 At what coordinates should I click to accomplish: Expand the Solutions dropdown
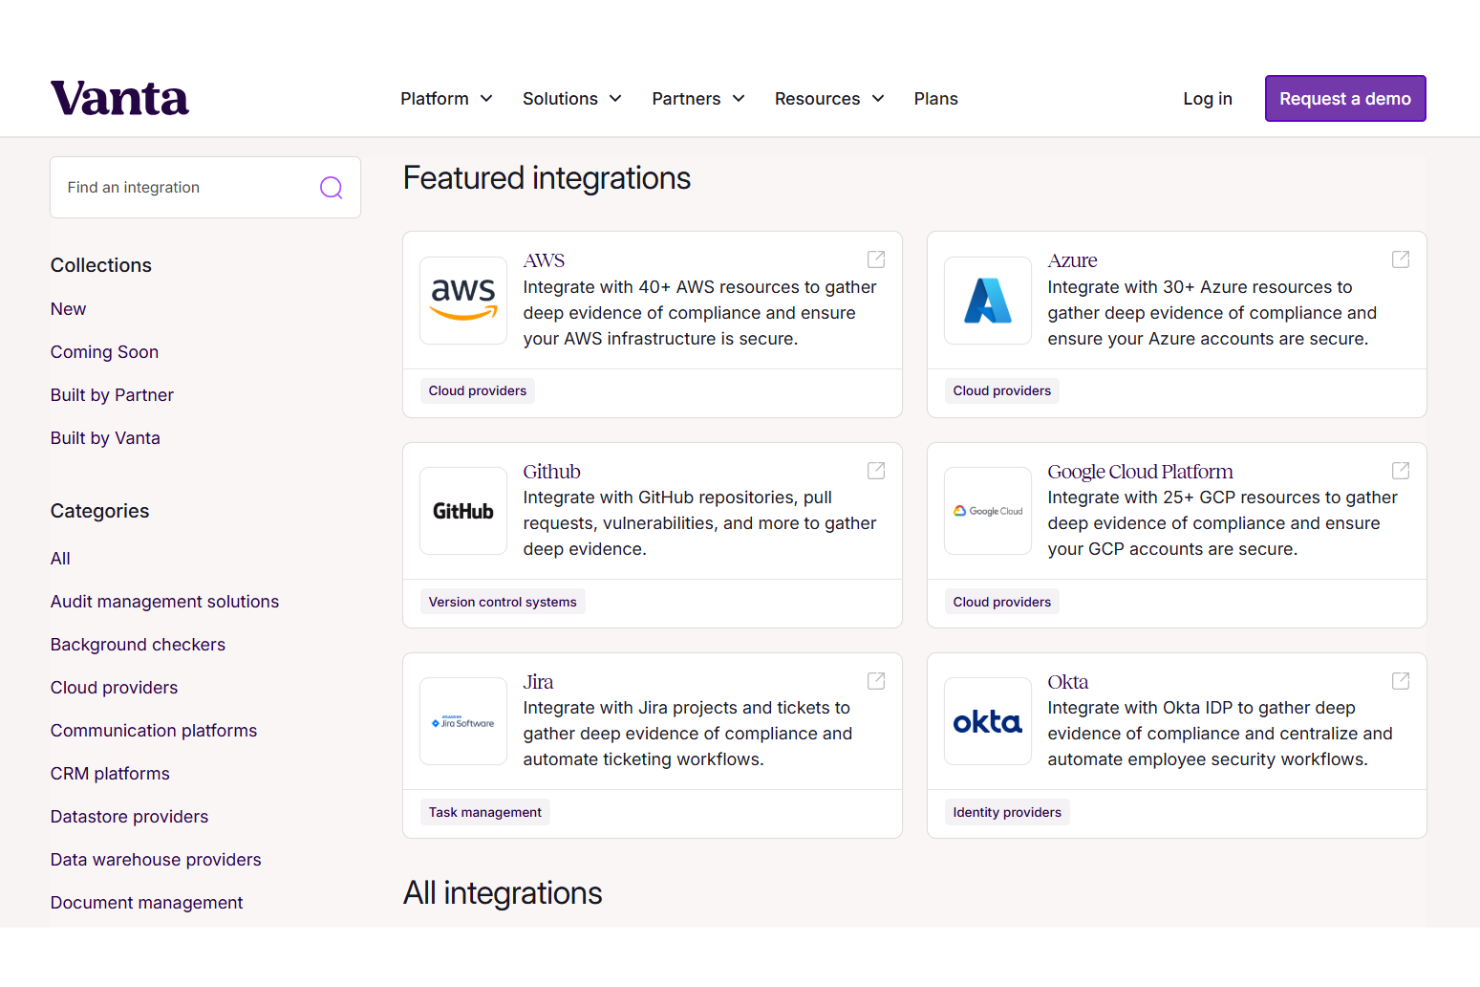[x=571, y=98]
